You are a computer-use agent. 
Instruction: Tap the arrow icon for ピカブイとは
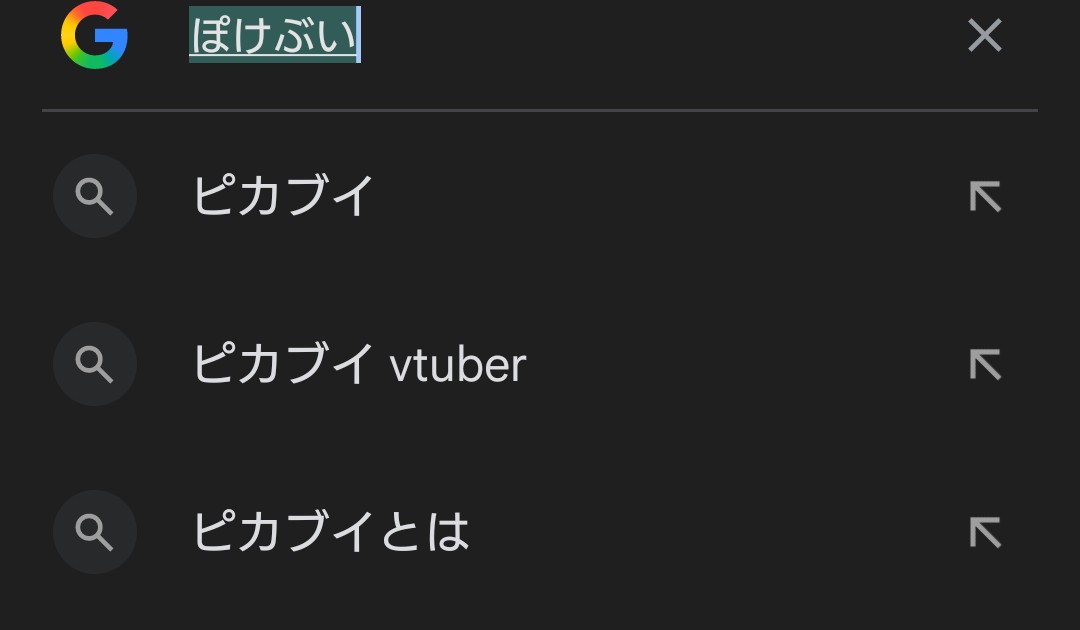pos(985,533)
